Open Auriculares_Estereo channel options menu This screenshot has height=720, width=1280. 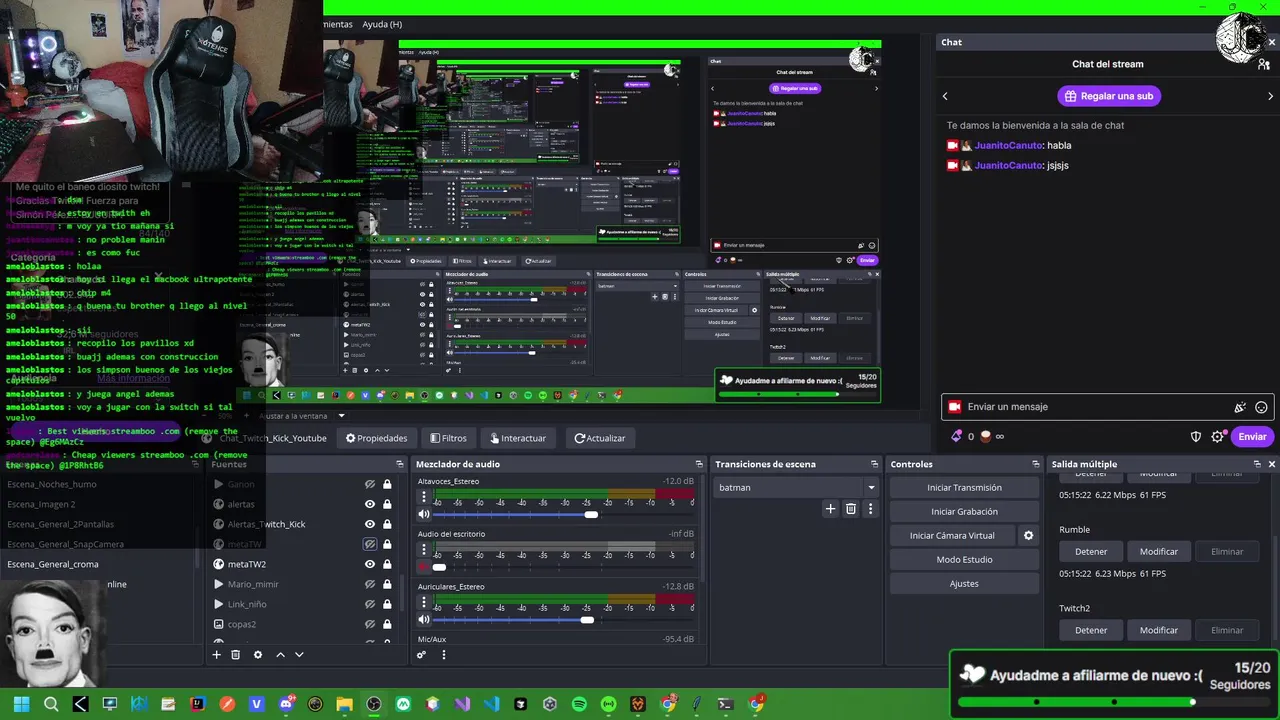[x=424, y=603]
